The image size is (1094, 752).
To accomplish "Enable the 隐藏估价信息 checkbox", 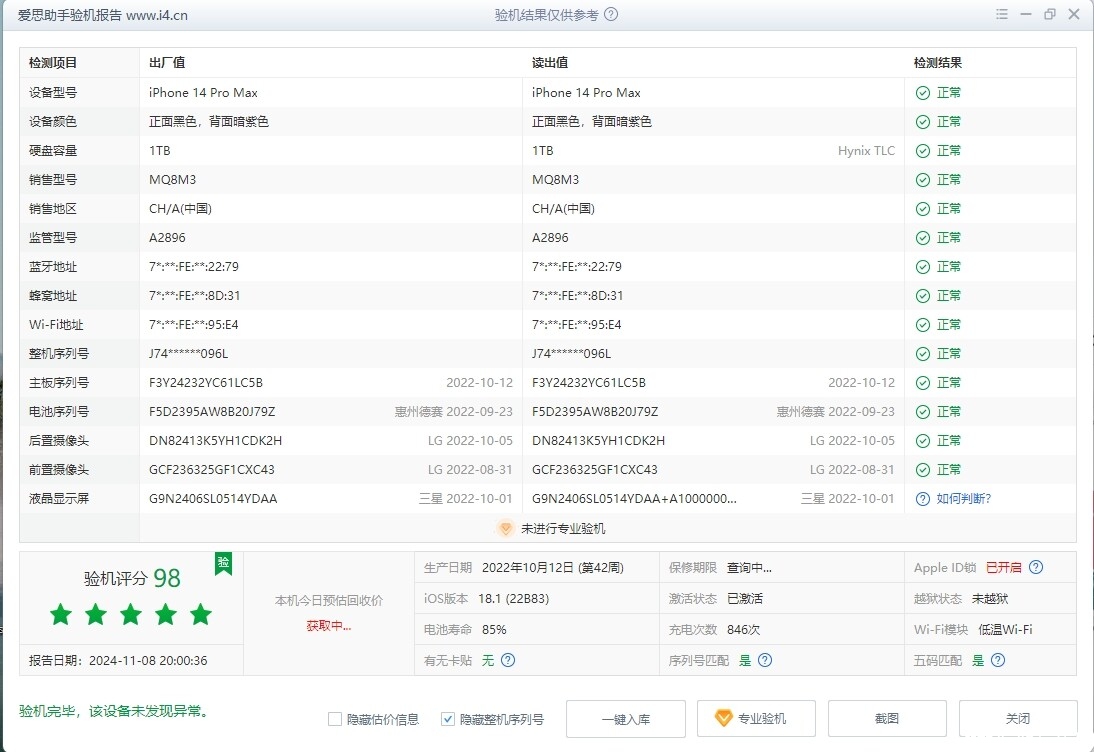I will 335,719.
